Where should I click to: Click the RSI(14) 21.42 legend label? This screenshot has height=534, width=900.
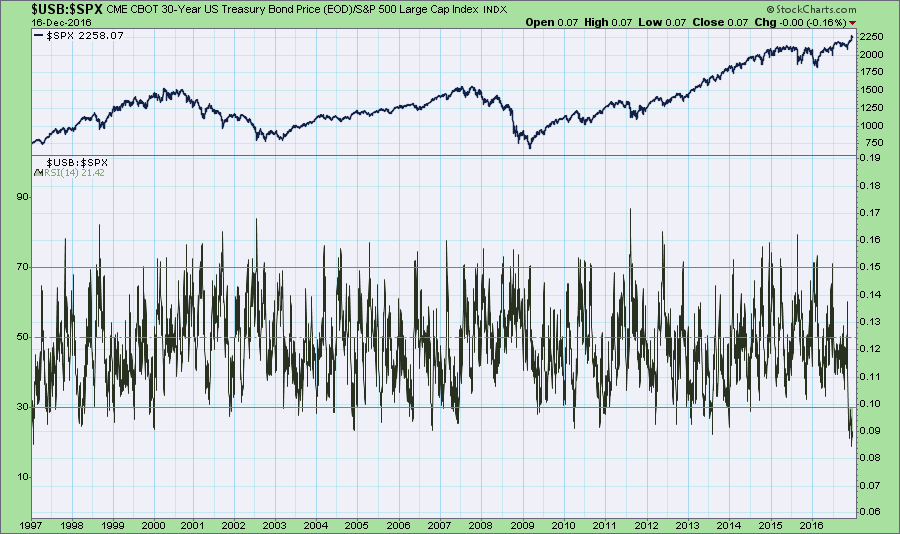(x=75, y=173)
